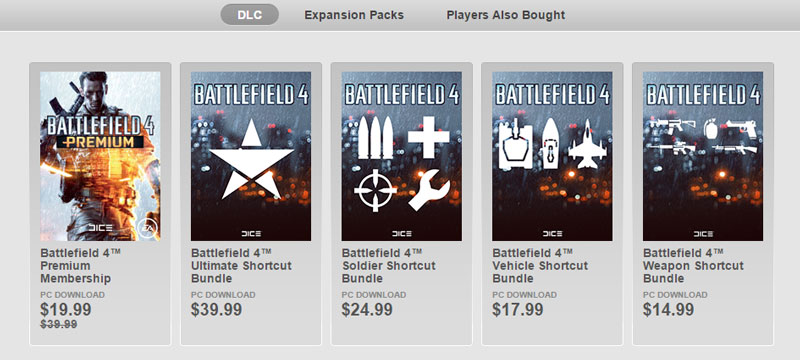Click the grenade icon on Weapon Shortcut Bundle
The image size is (800, 360).
(710, 129)
